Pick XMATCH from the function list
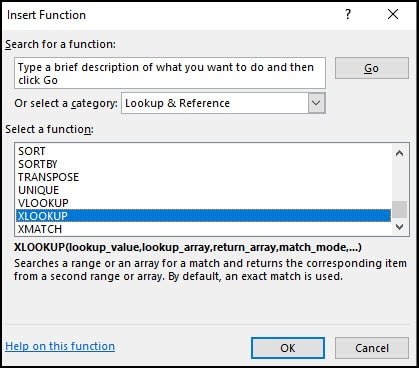The image size is (419, 368). [x=204, y=229]
